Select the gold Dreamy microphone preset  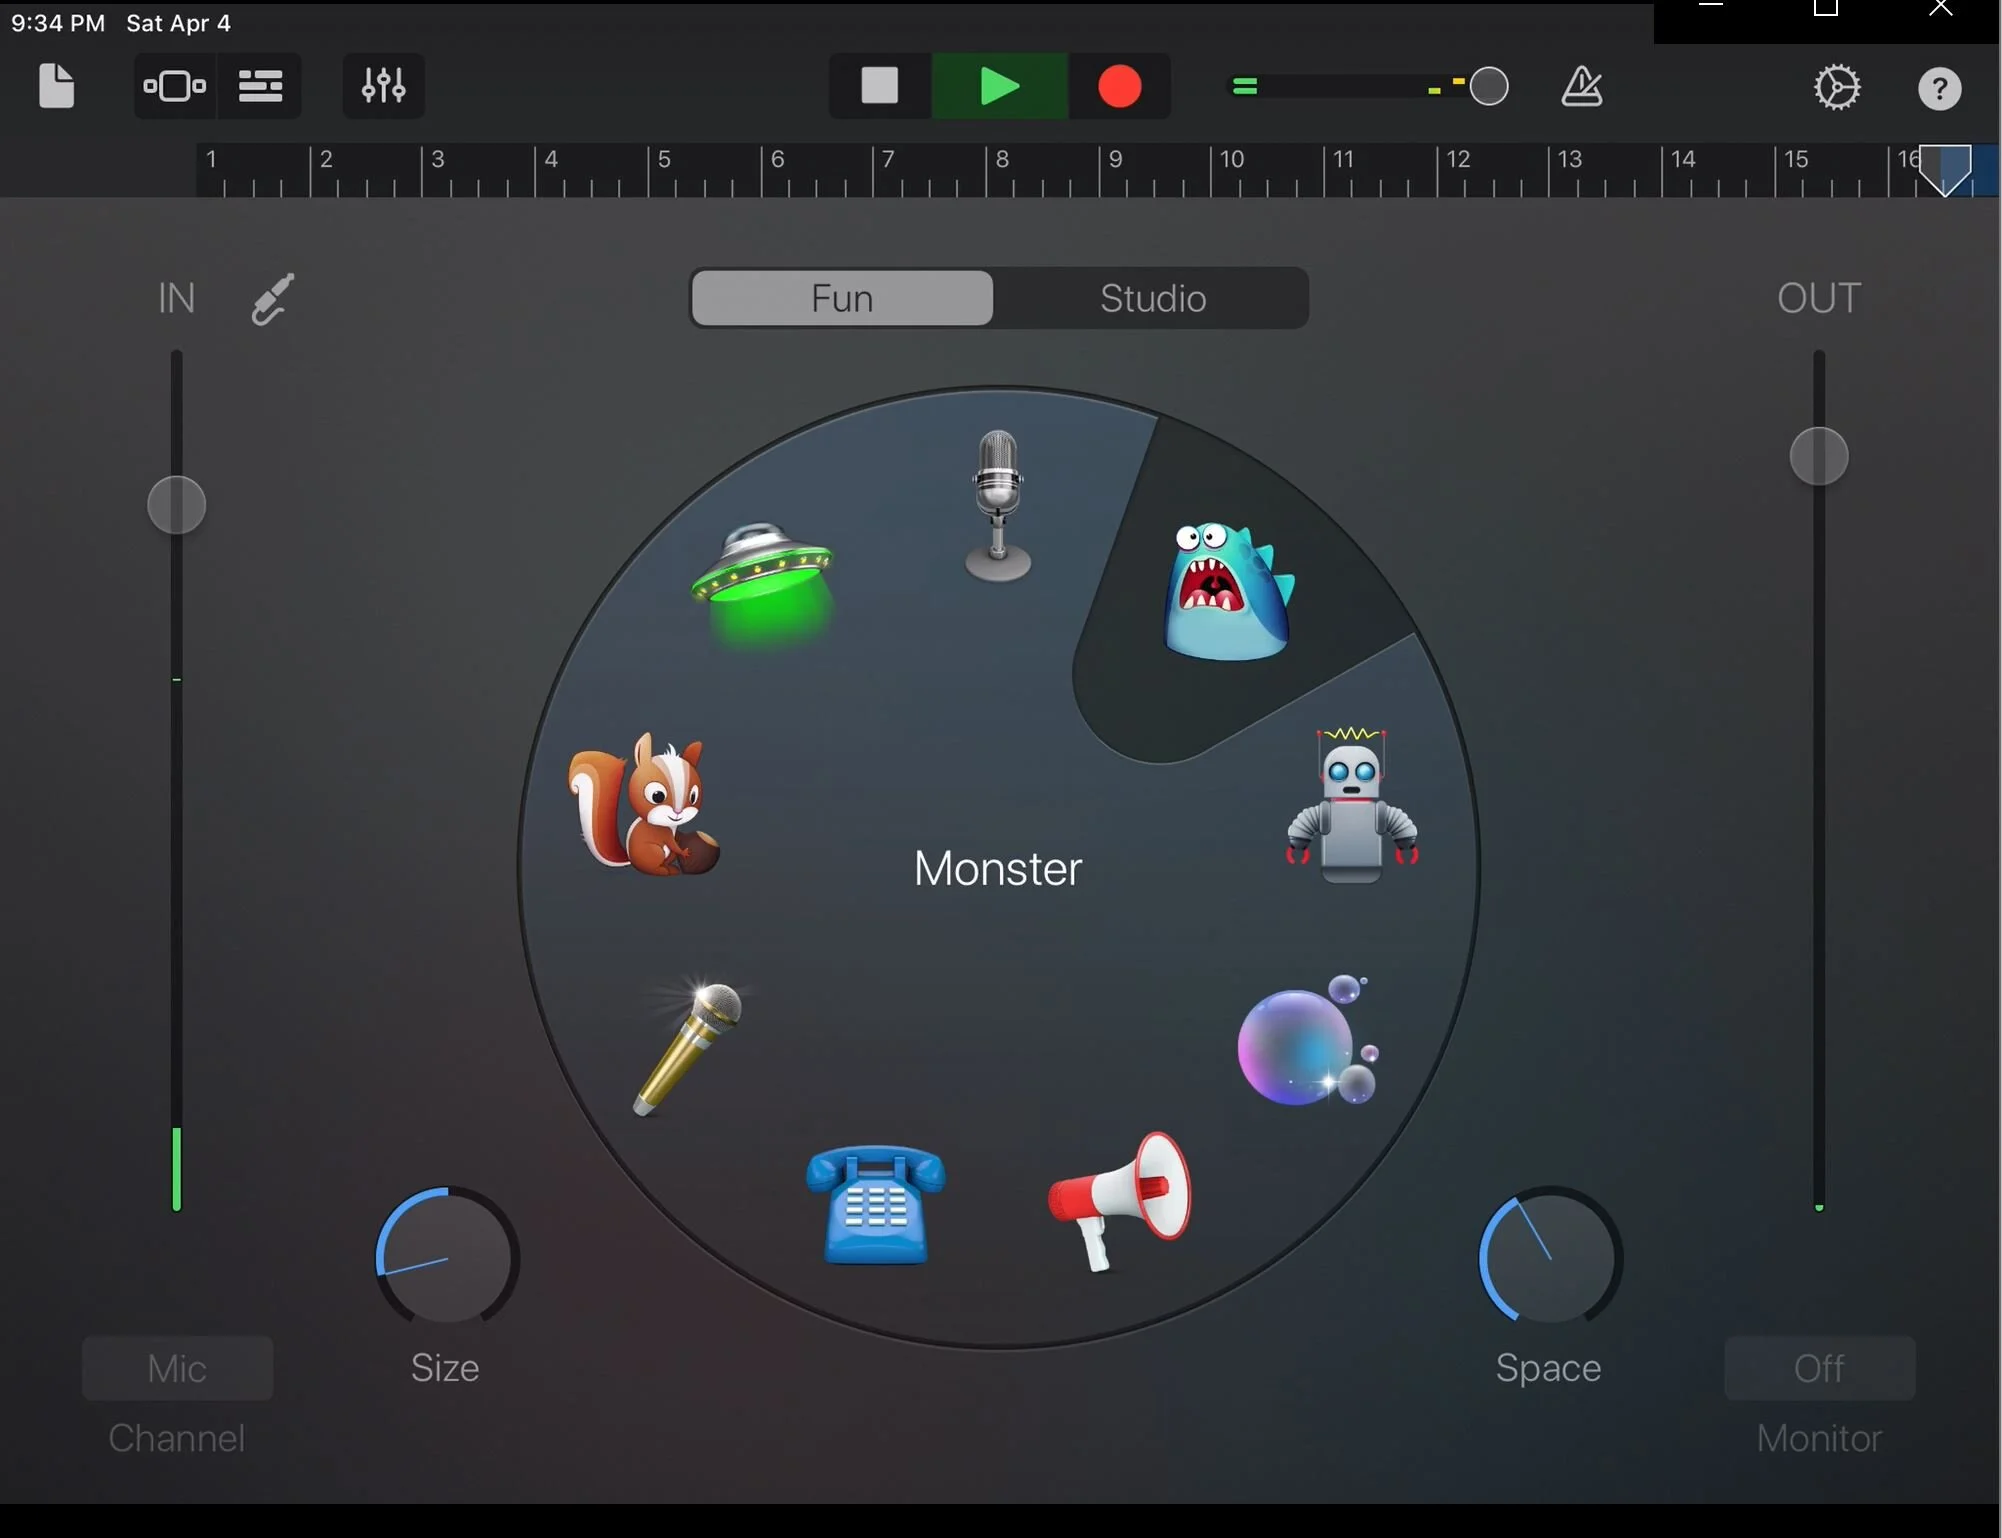pos(690,1045)
